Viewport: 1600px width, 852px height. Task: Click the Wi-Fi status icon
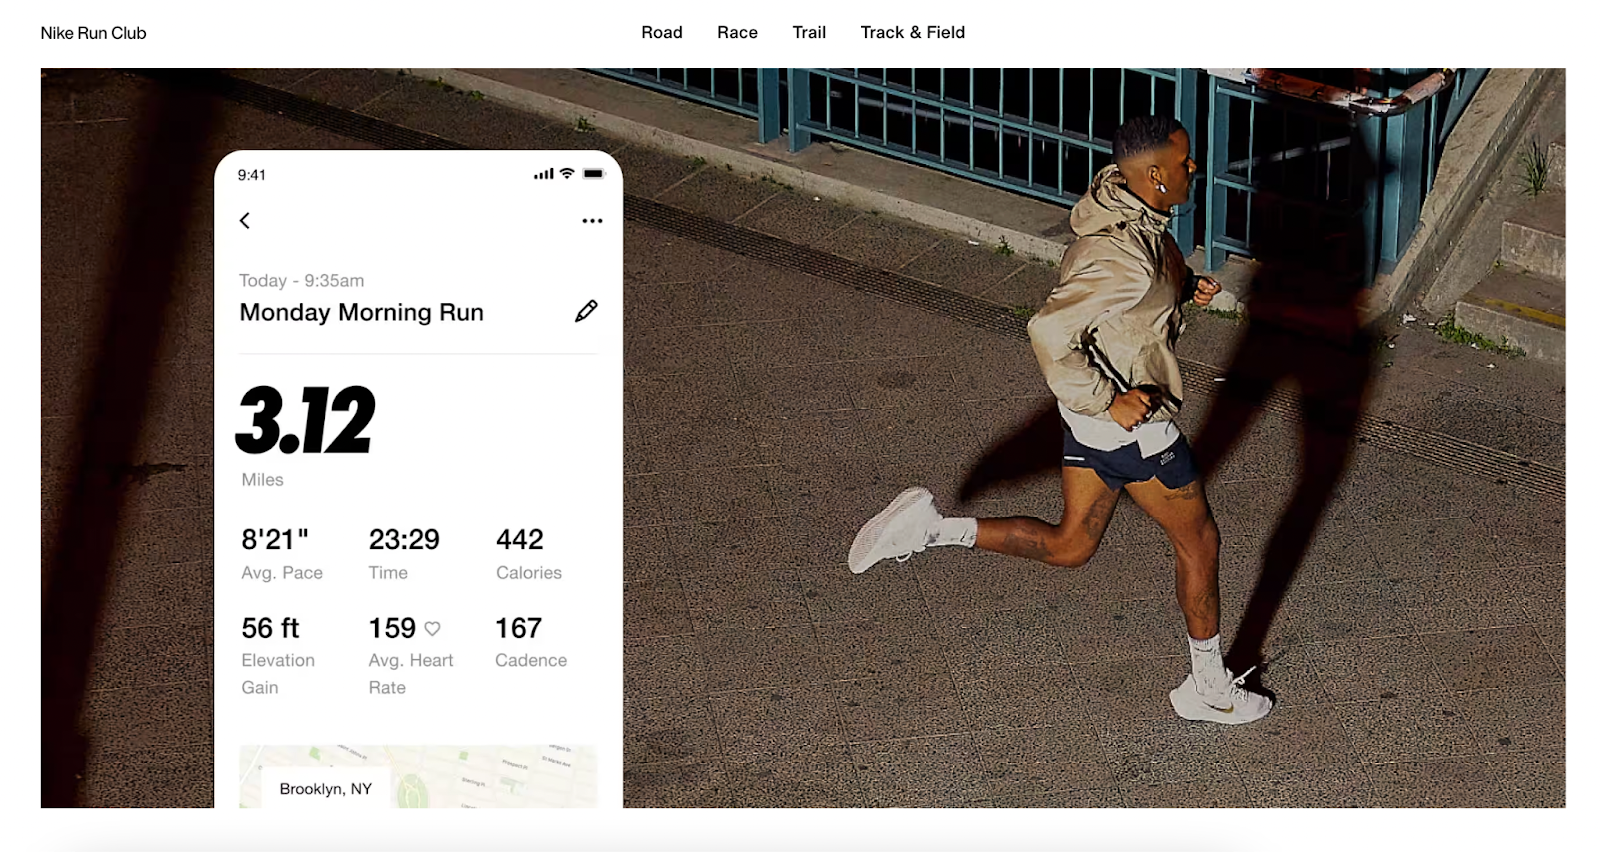coord(567,173)
